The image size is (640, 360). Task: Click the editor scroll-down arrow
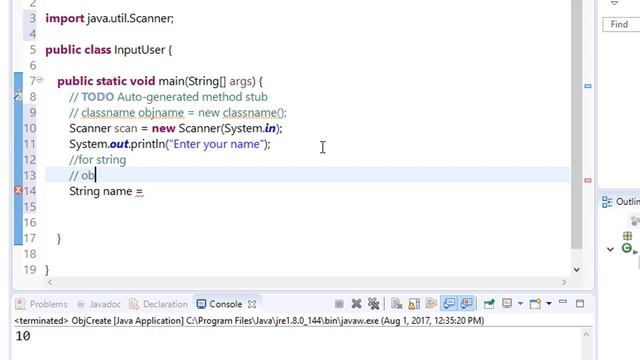pos(577,269)
